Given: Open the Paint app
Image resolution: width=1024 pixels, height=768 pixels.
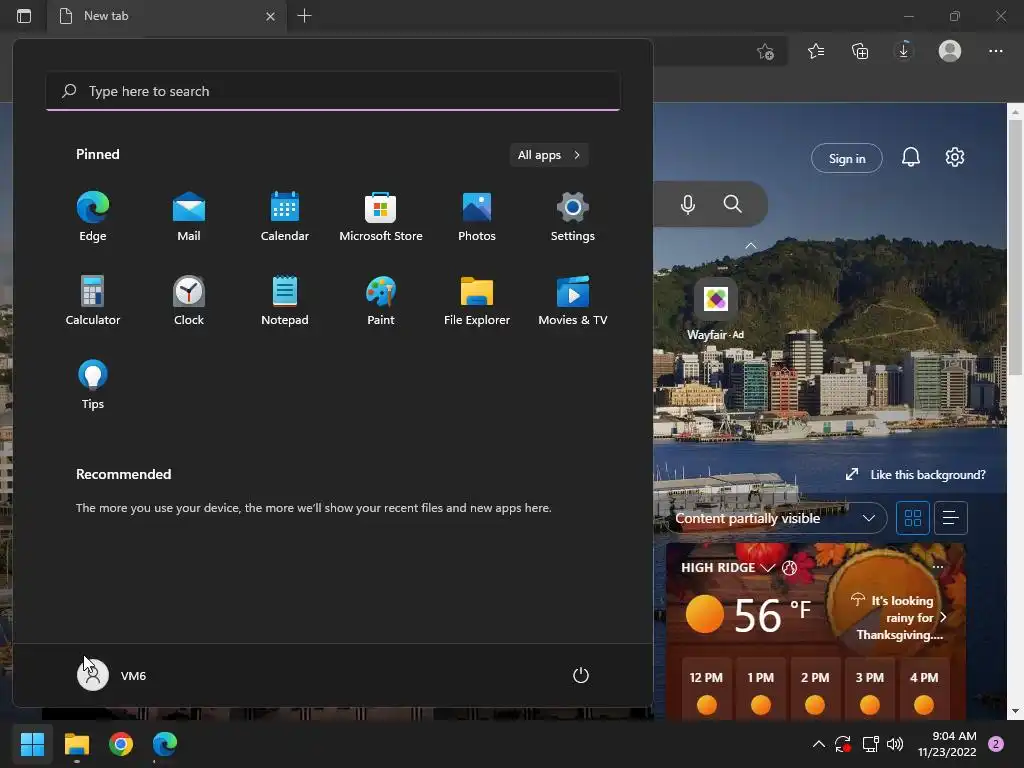Looking at the screenshot, I should pos(381,300).
